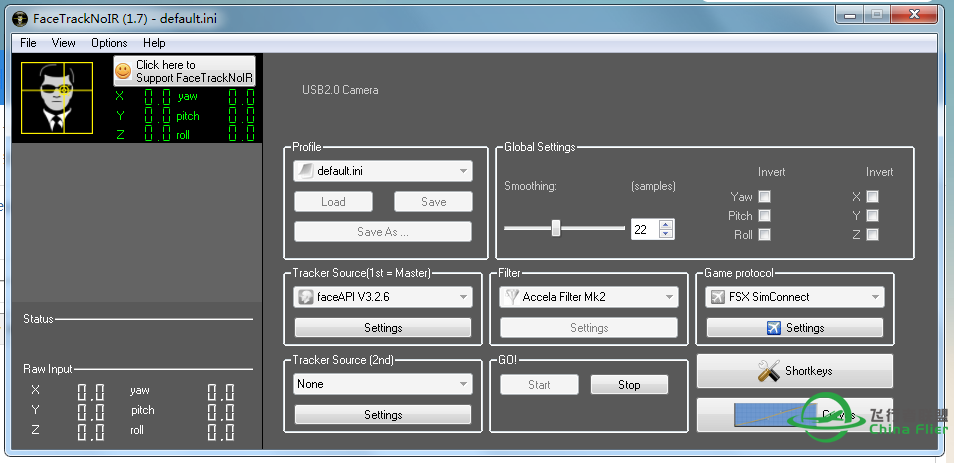Check the Invert X checkbox
The width and height of the screenshot is (954, 463).
pyautogui.click(x=872, y=197)
